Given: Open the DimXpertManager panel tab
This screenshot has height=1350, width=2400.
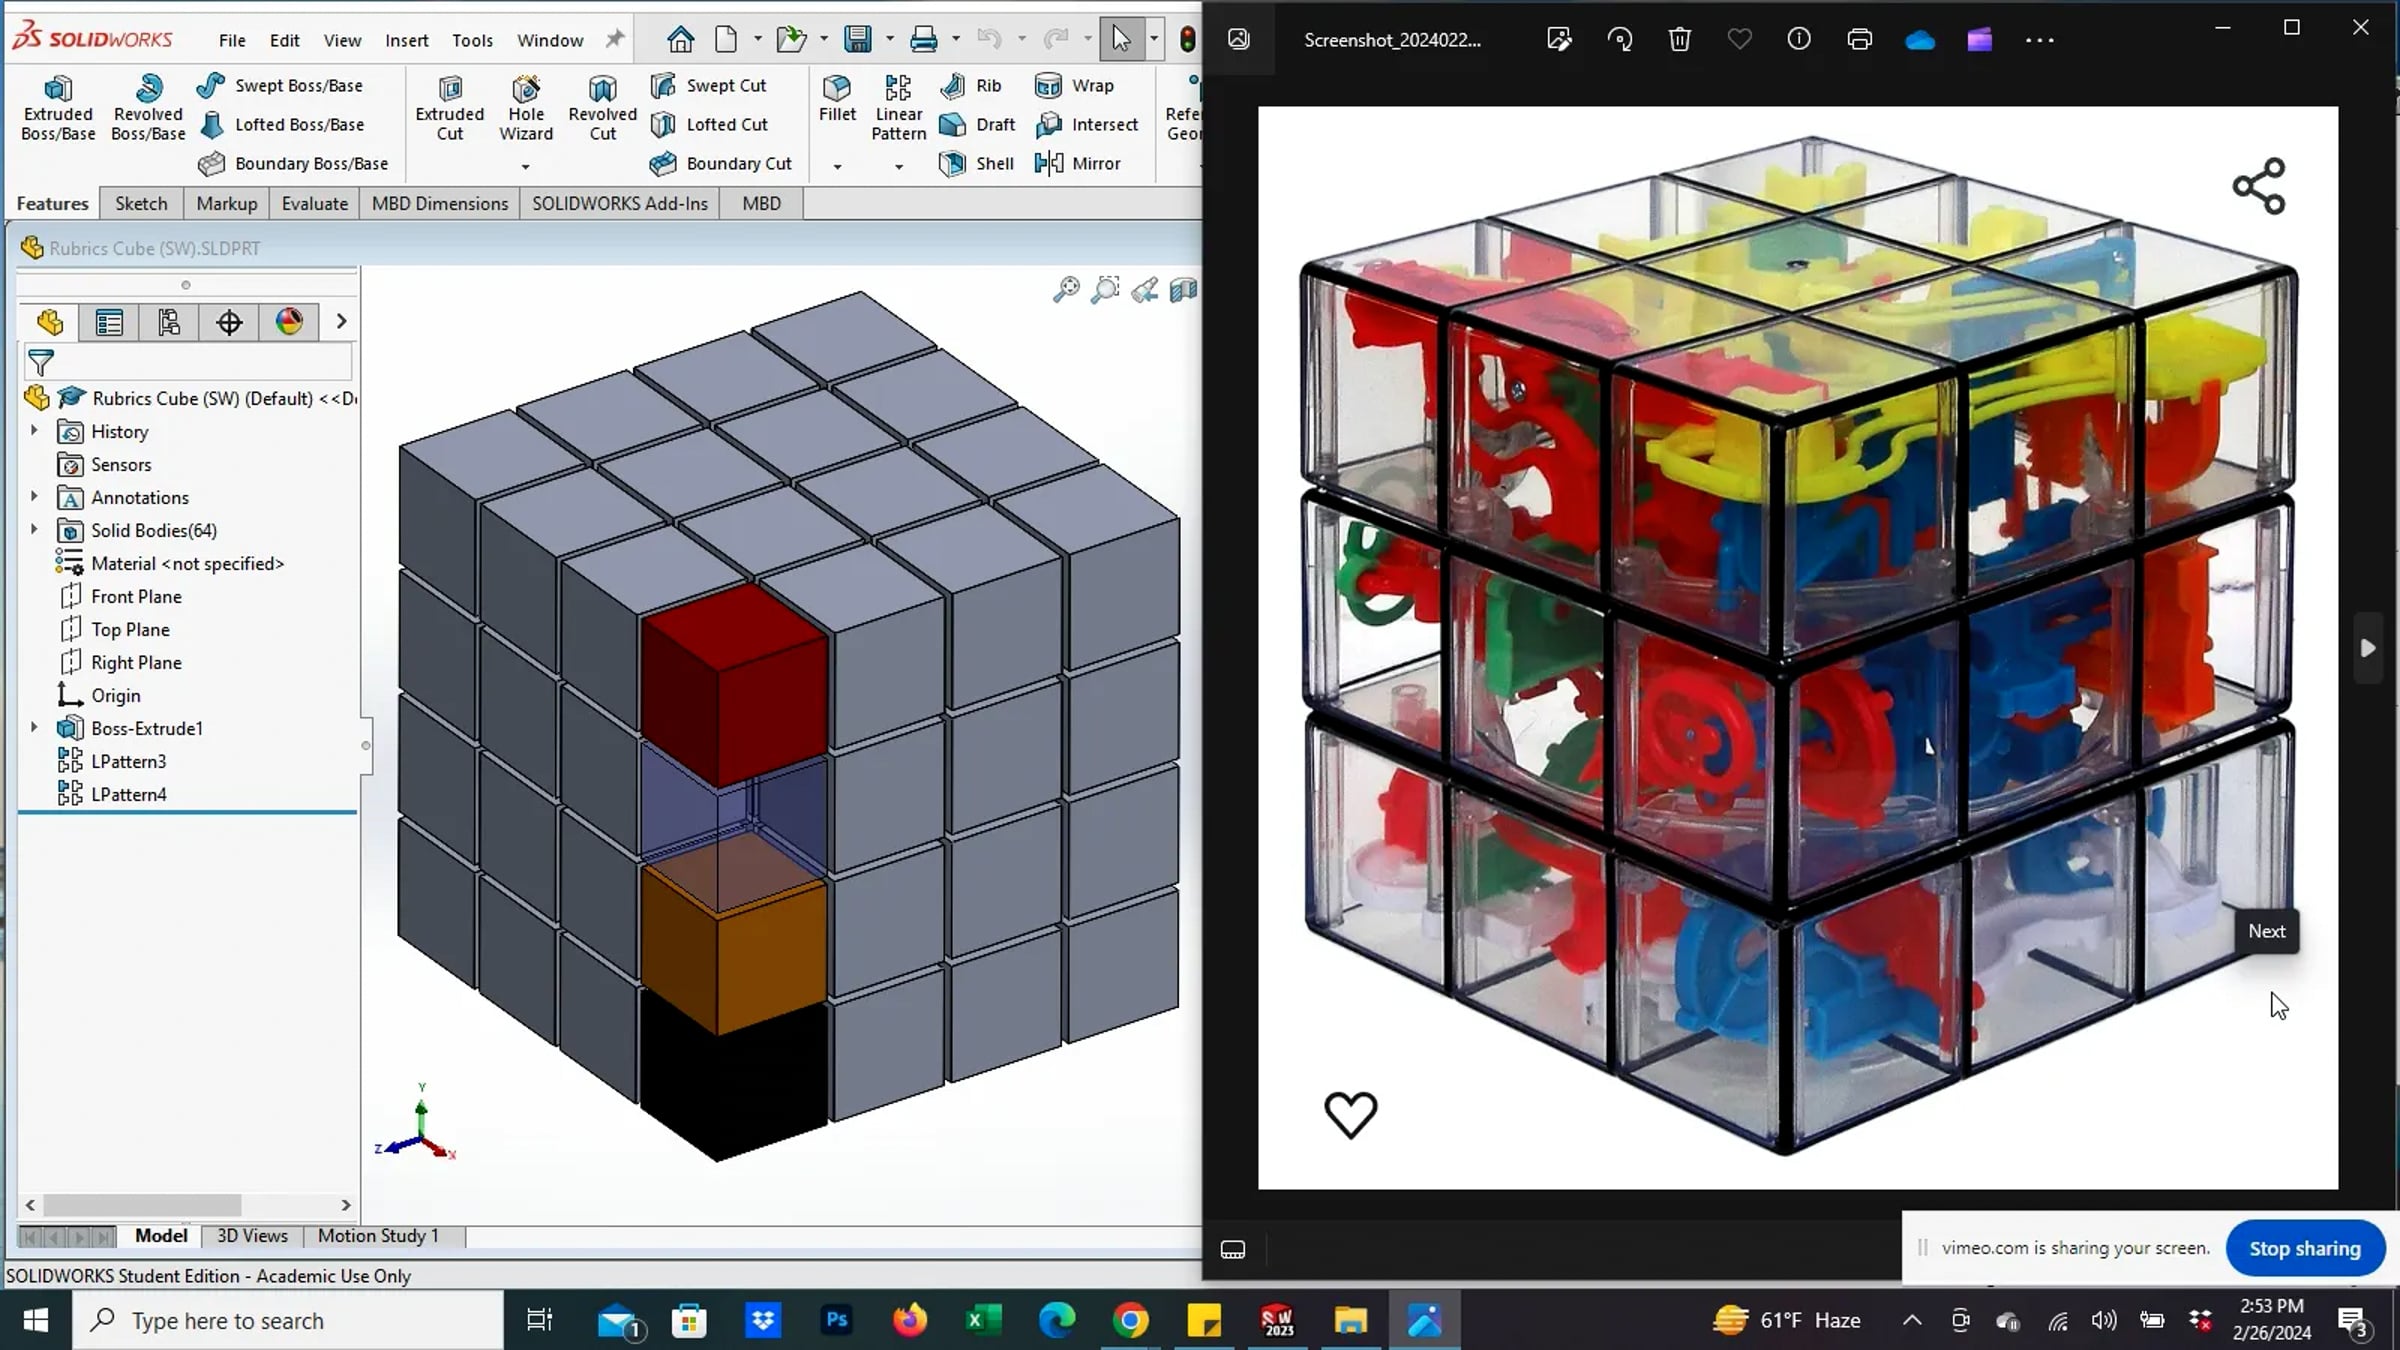Looking at the screenshot, I should (x=229, y=322).
